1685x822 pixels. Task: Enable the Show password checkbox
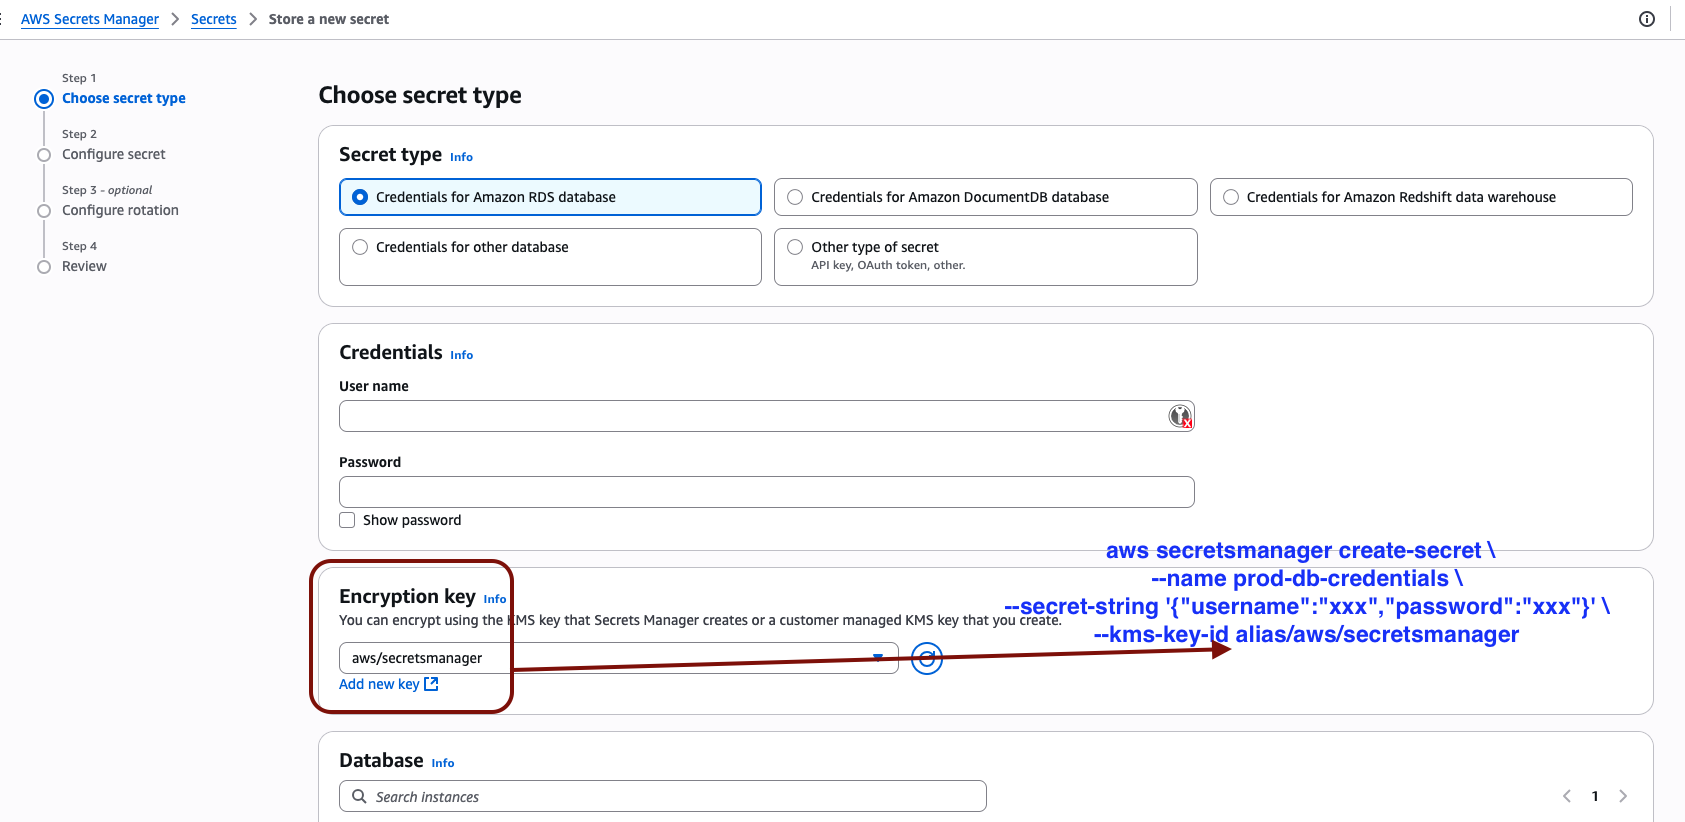(347, 520)
